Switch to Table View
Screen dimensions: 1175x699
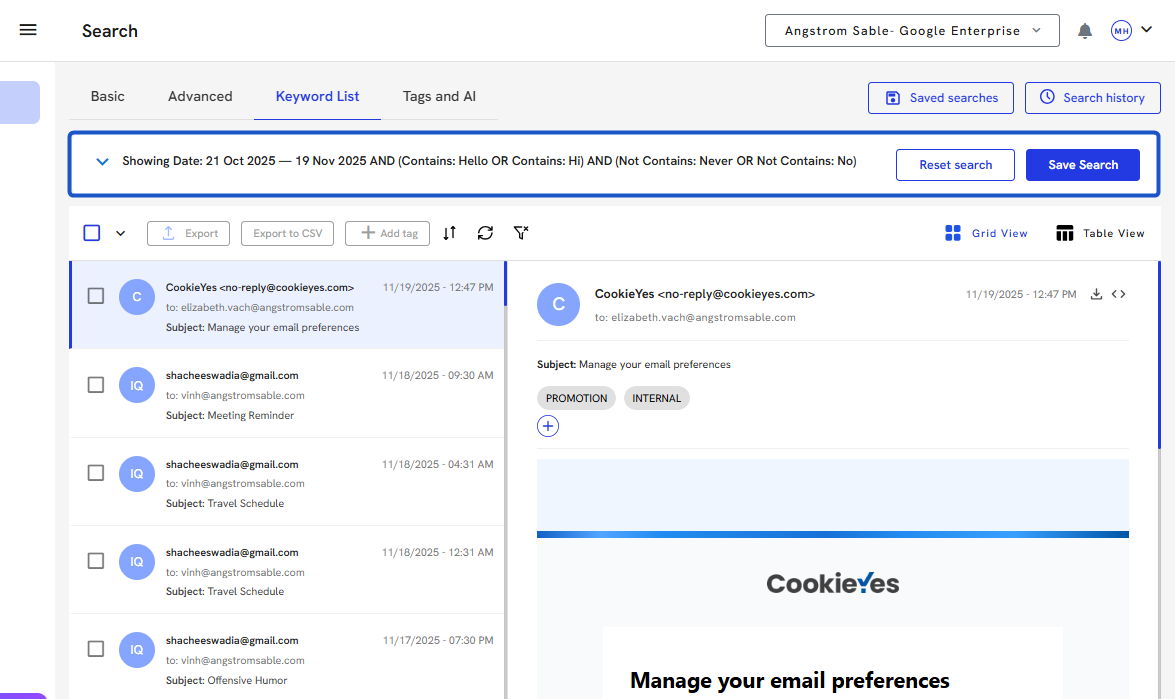(x=1100, y=233)
